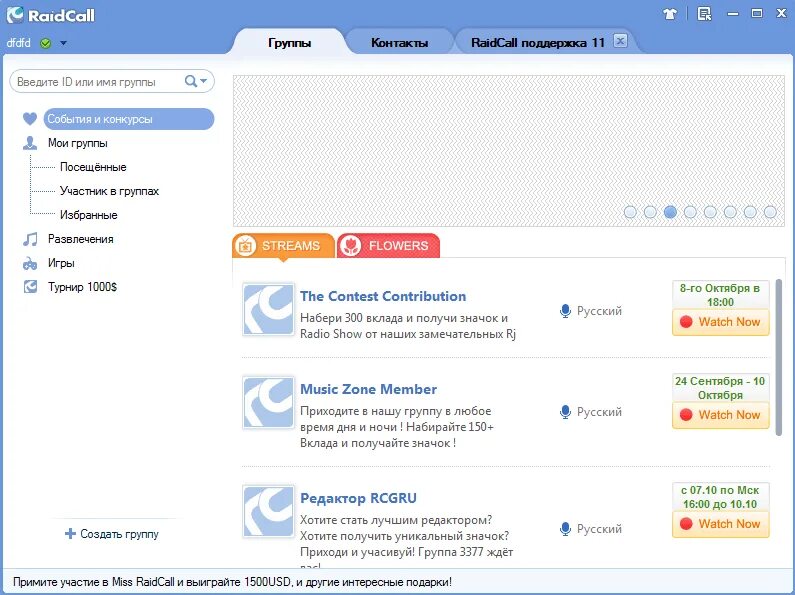This screenshot has height=595, width=795.
Task: Switch to RaidCall поддержка 11 tab
Action: [x=537, y=43]
